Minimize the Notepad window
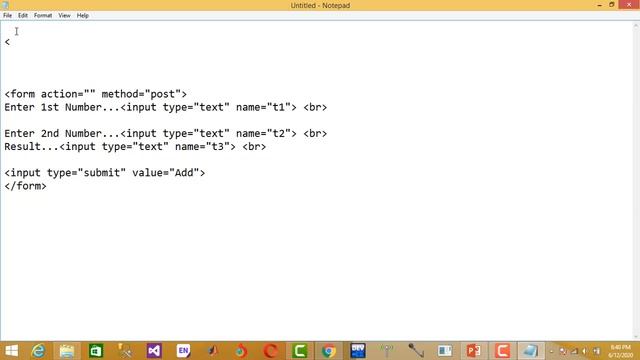 click(599, 5)
